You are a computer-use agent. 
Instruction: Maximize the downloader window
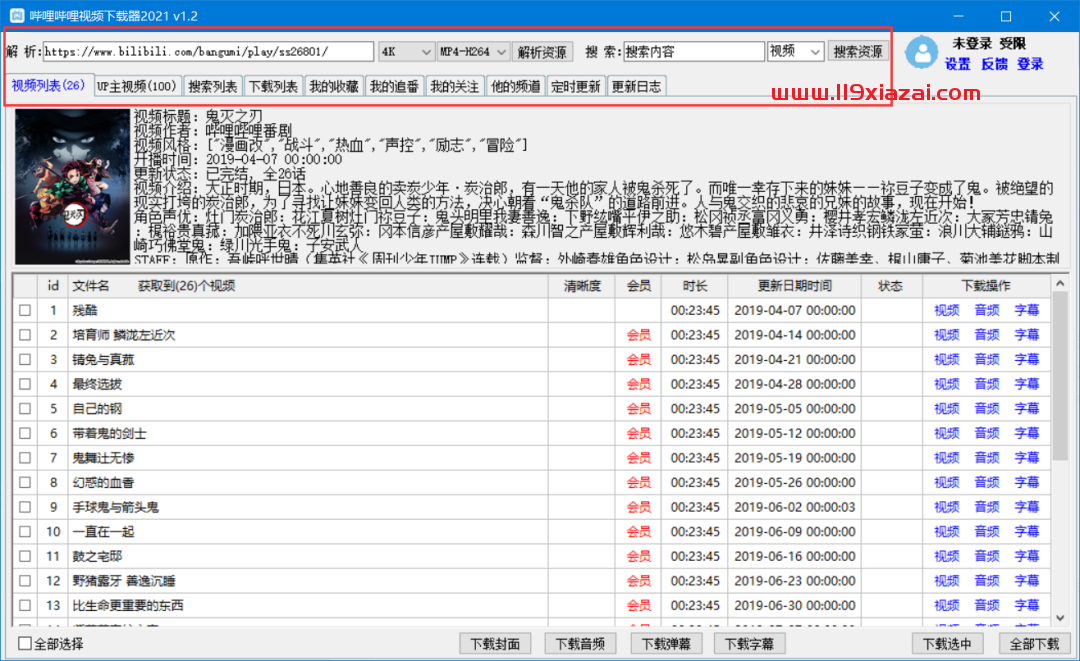click(1006, 16)
